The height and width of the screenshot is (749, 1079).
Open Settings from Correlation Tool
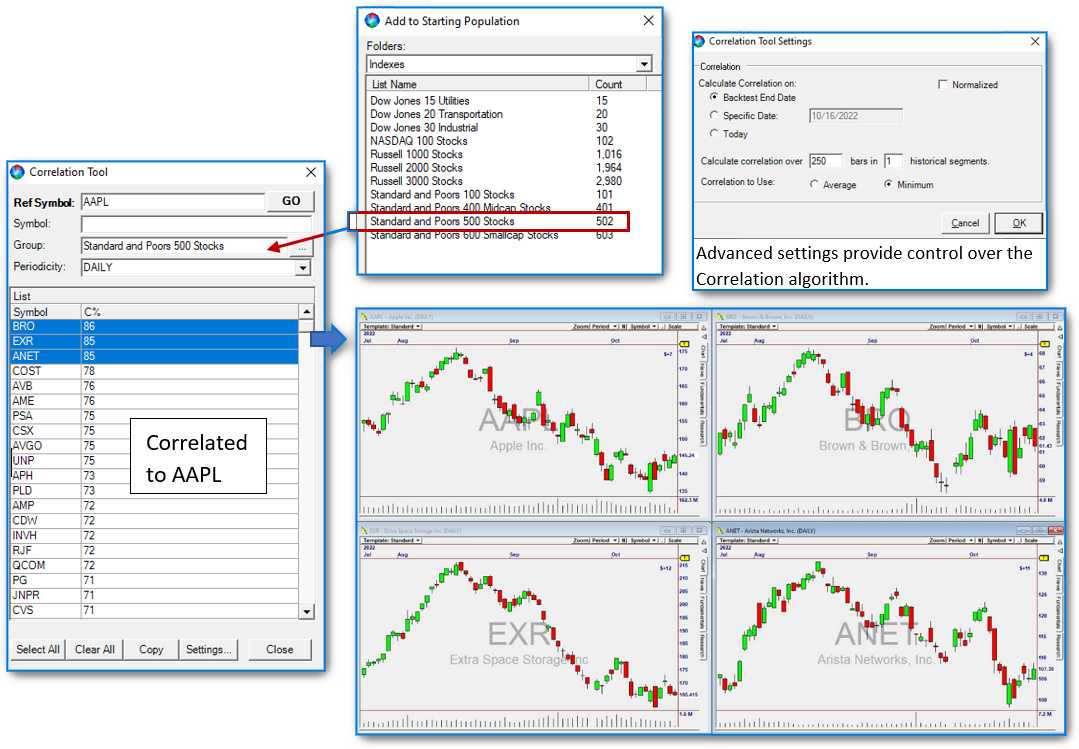pos(209,649)
